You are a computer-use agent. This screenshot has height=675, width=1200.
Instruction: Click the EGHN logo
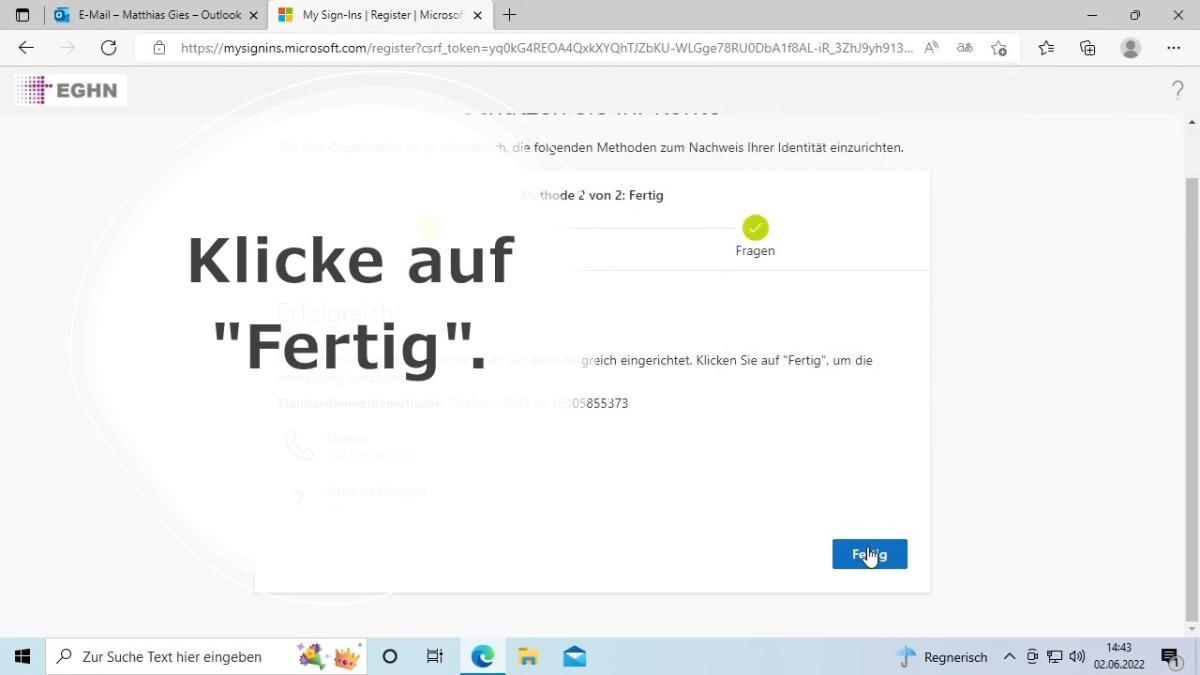point(70,90)
